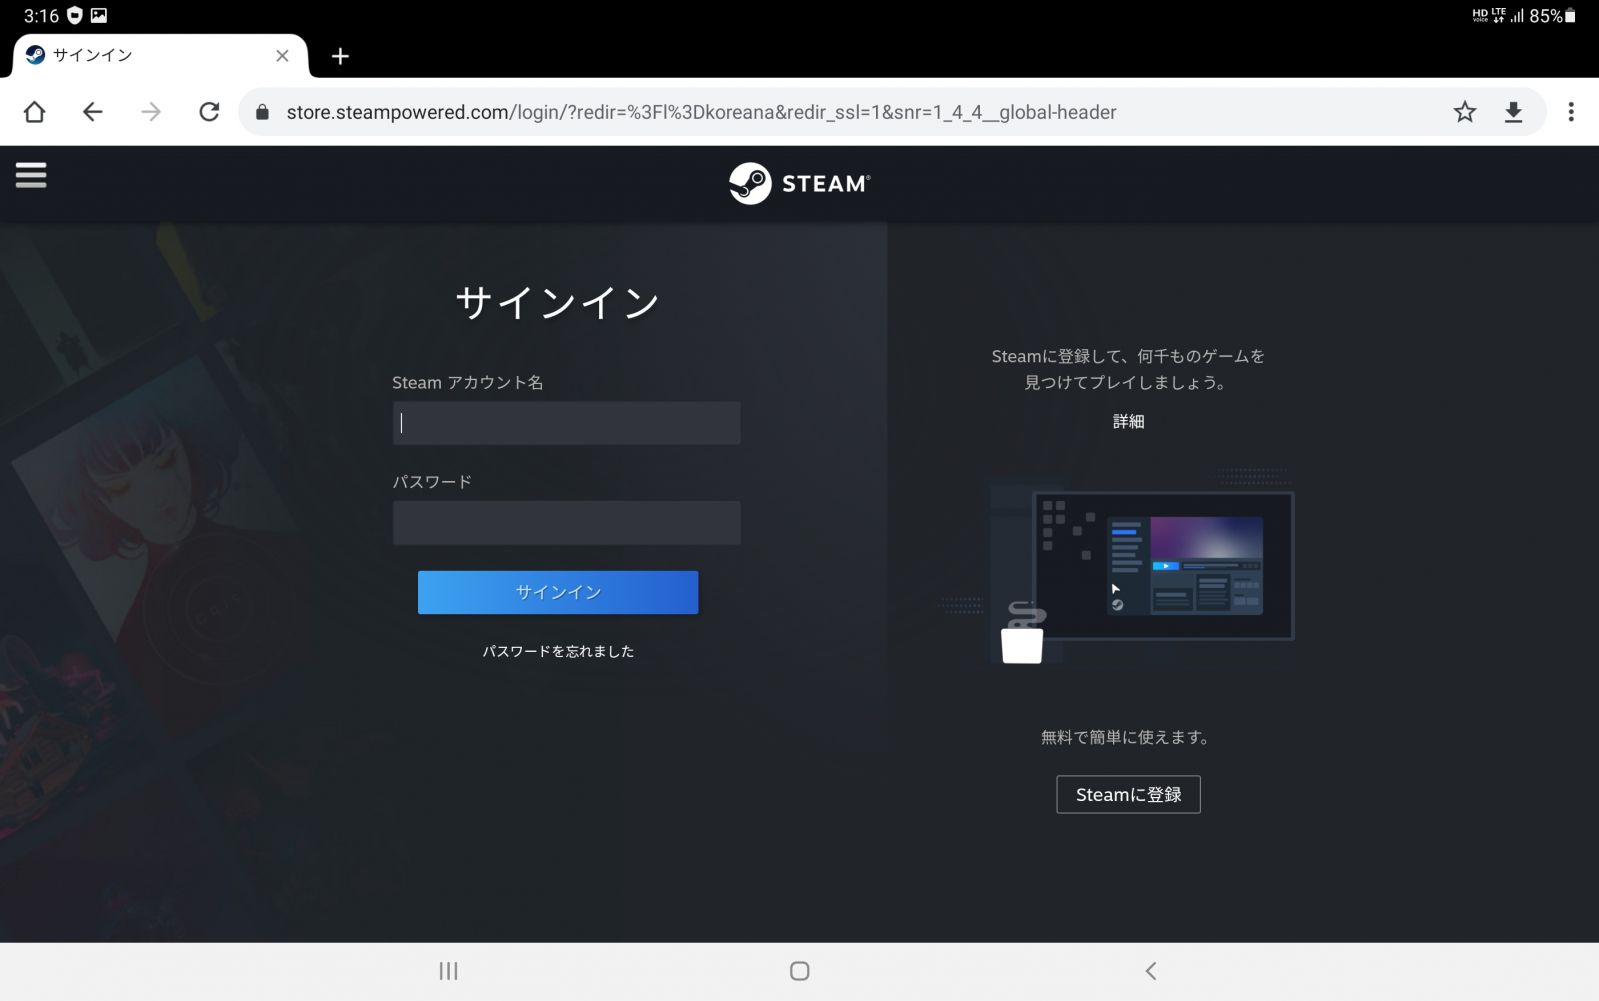Image resolution: width=1599 pixels, height=1001 pixels.
Task: Open the browser three-dot menu
Action: [x=1571, y=112]
